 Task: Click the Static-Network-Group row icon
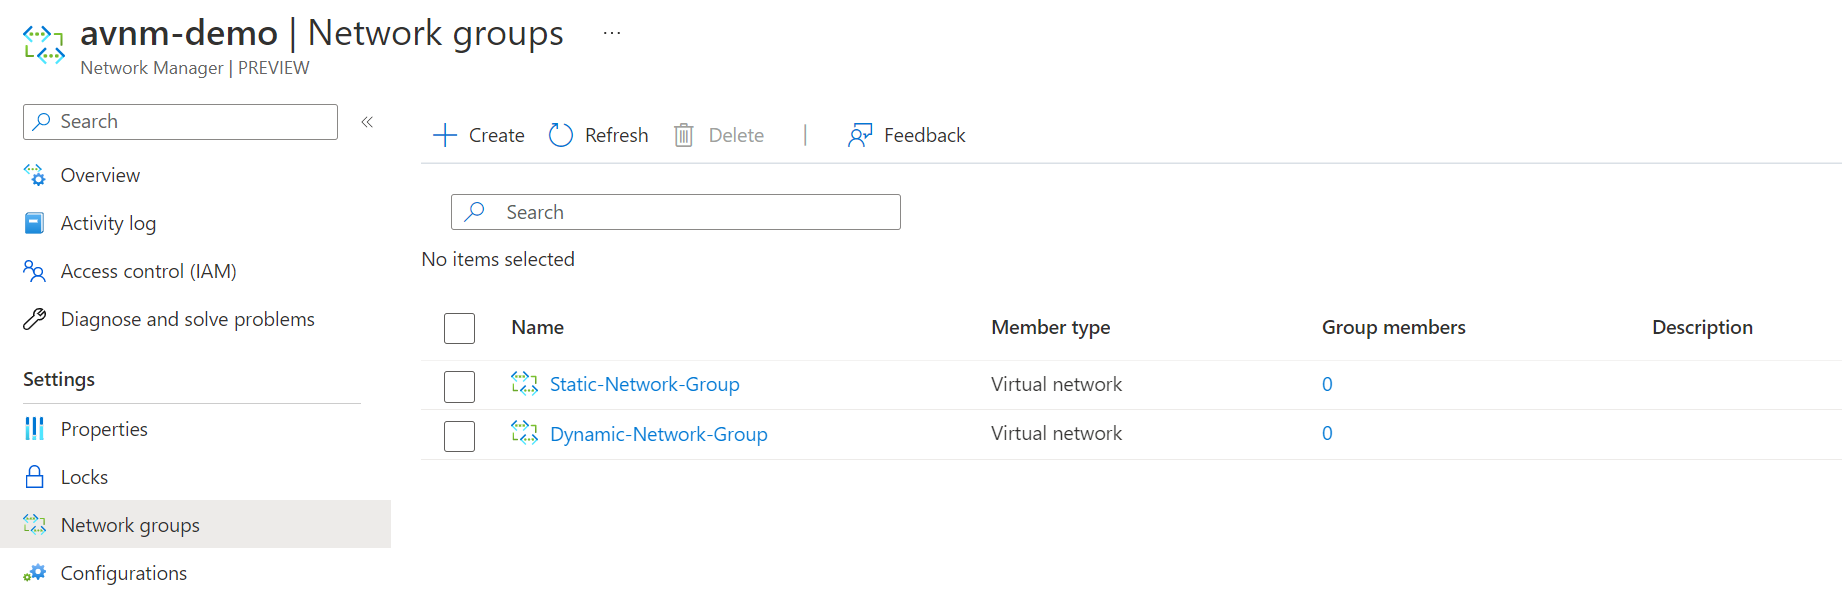[524, 383]
